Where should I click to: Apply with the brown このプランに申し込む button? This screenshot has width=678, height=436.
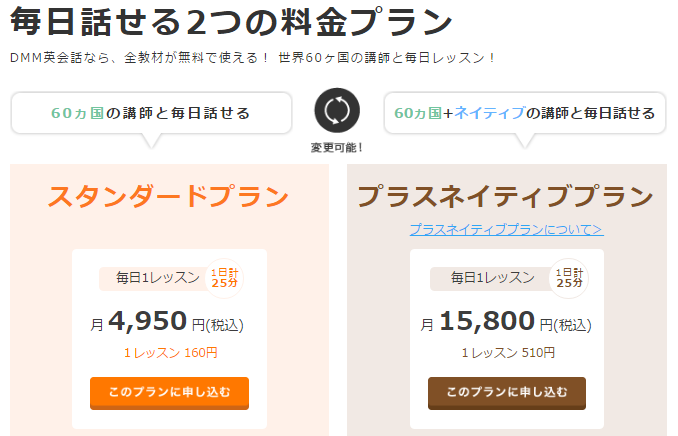point(507,392)
